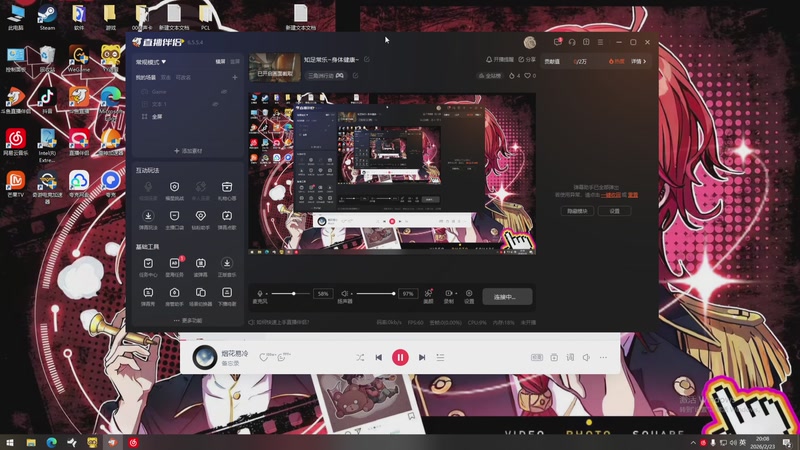Click the 添加素材 add source button
Image resolution: width=800 pixels, height=450 pixels.
coord(188,151)
